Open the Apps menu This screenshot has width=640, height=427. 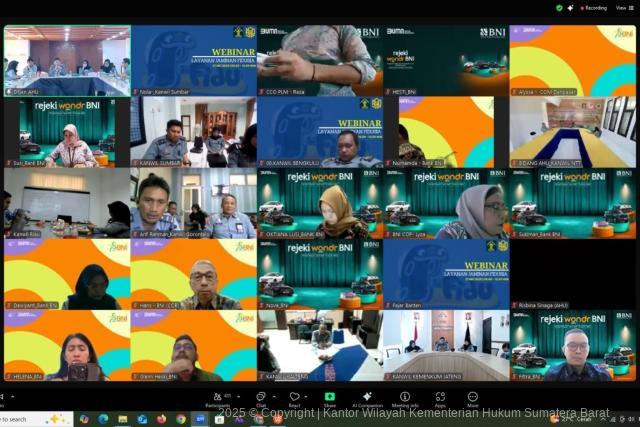[440, 397]
